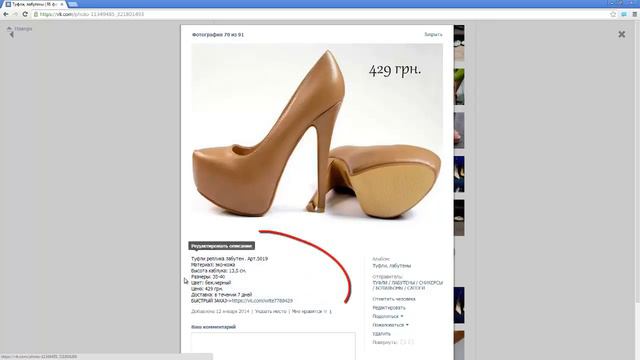This screenshot has height=360, width=640.
Task: Click the "Закрыть" link above the photo
Action: click(433, 35)
